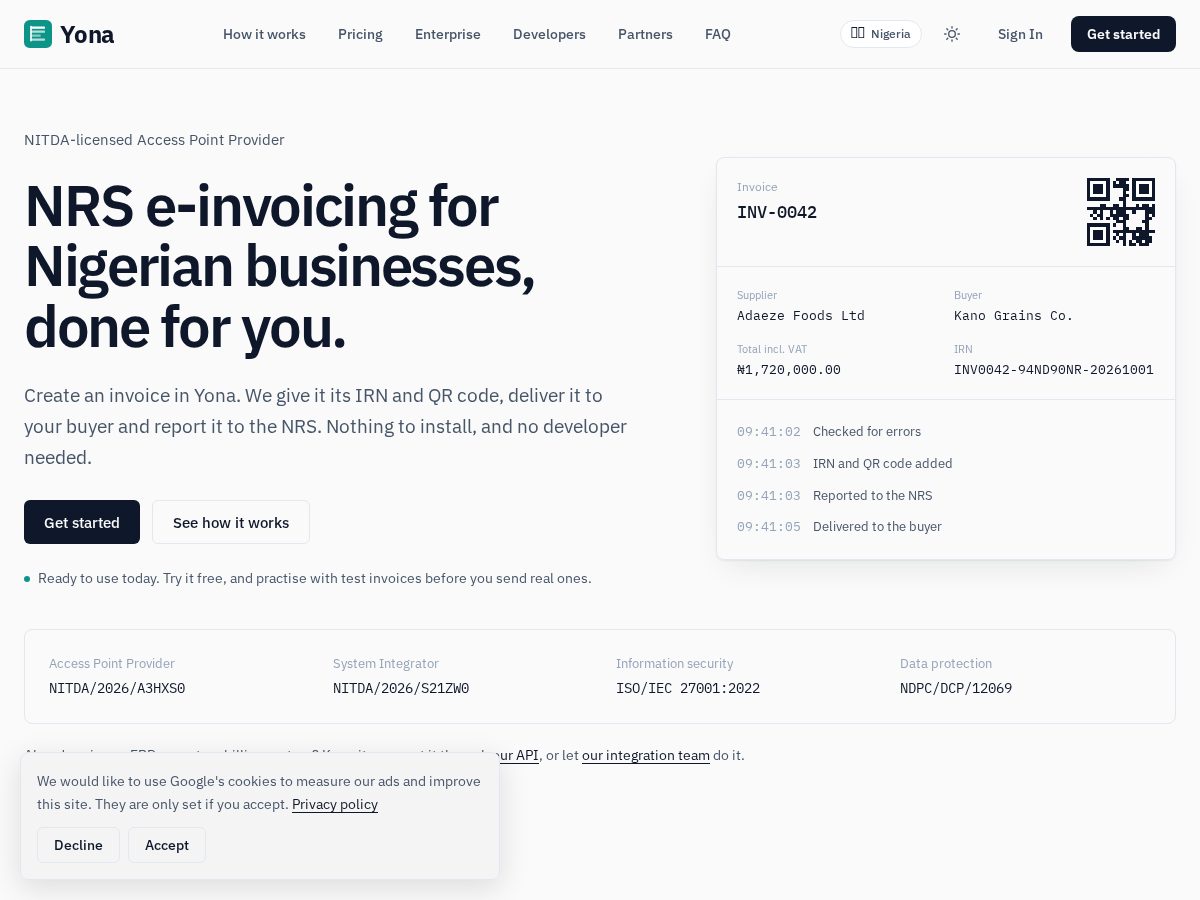Decline the Google cookies
This screenshot has height=900, width=1200.
coord(78,845)
